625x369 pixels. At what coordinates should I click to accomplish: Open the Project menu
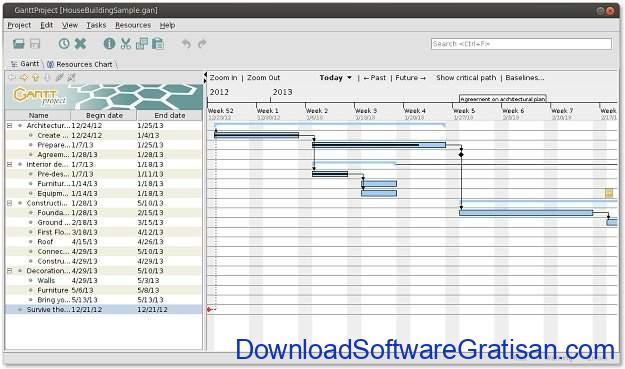point(19,25)
